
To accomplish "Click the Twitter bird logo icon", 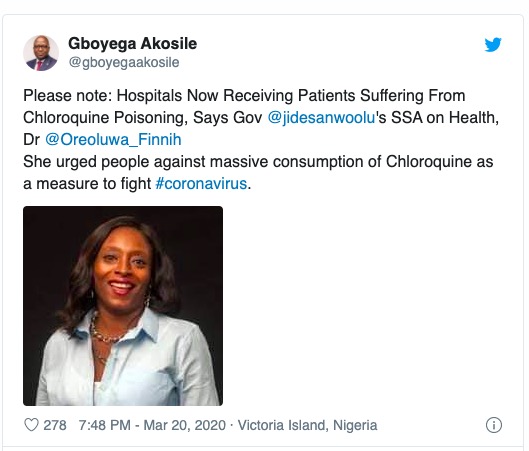I will click(493, 45).
